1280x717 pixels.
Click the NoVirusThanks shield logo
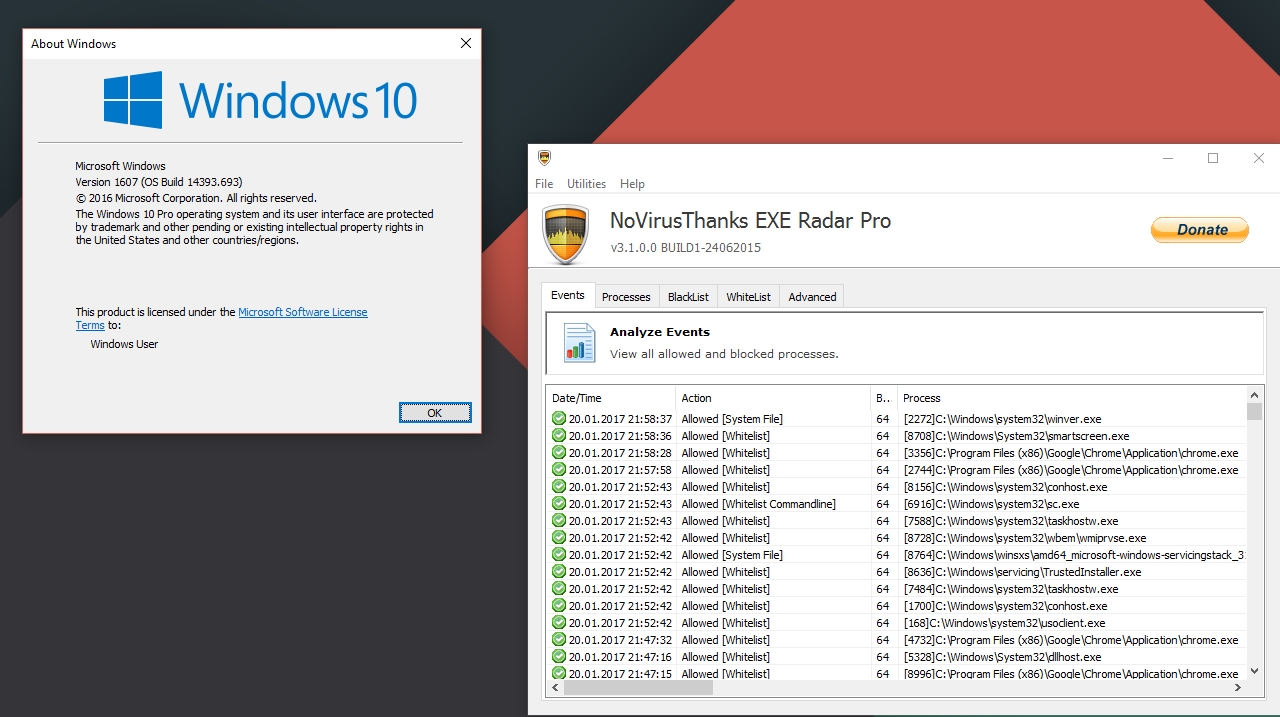click(x=565, y=235)
